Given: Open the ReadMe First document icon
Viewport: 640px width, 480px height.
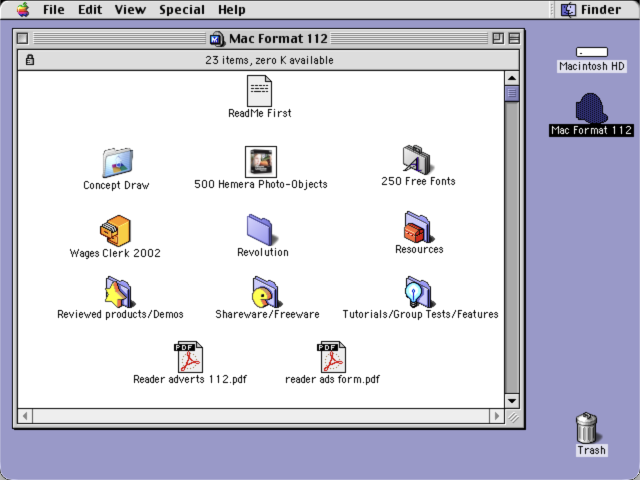Looking at the screenshot, I should tap(259, 91).
